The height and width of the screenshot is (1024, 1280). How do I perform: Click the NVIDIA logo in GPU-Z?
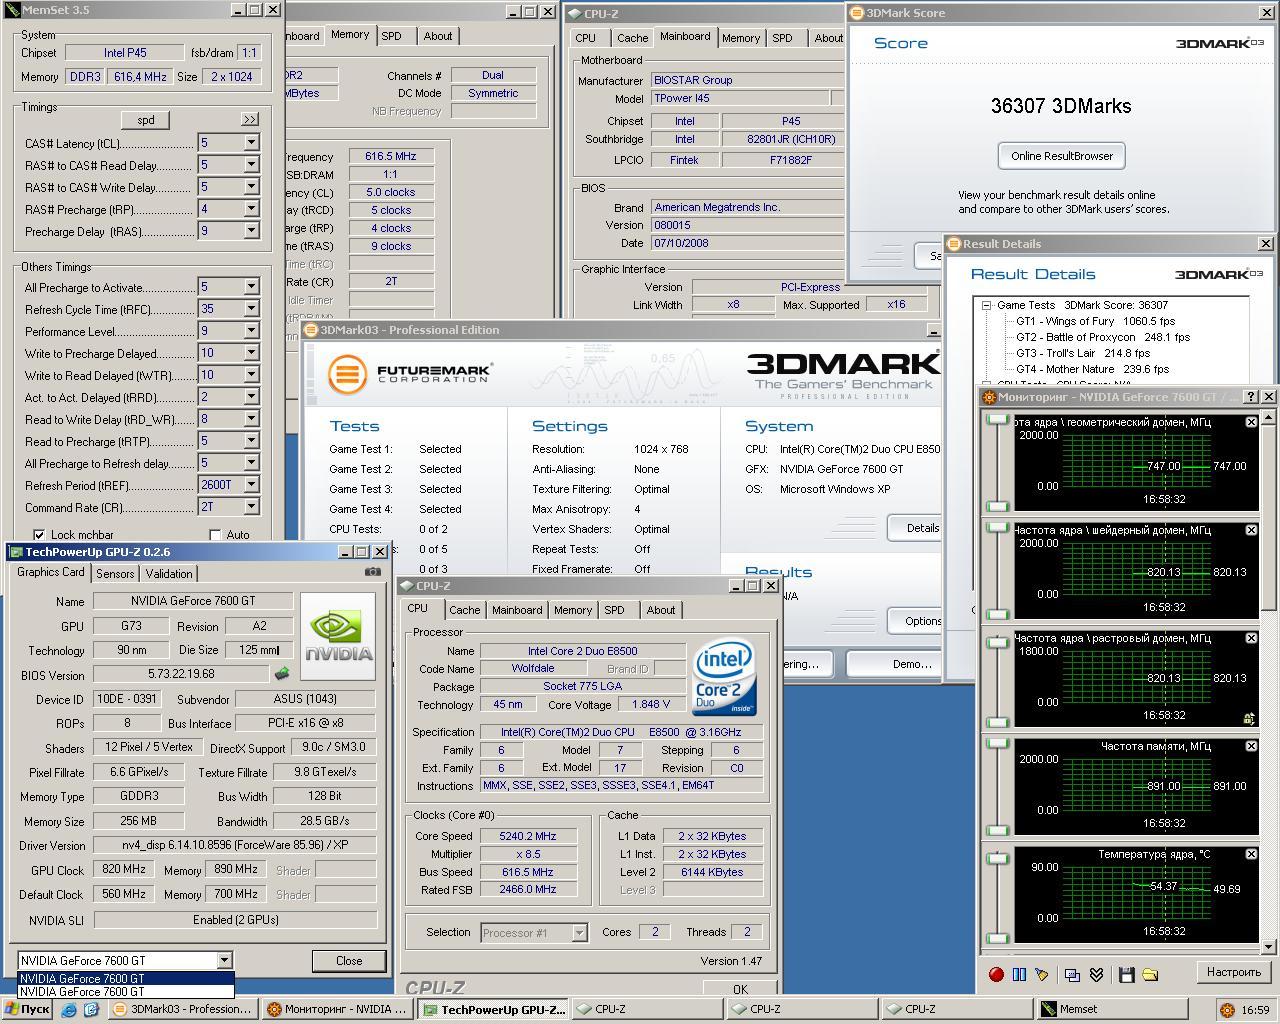click(338, 637)
